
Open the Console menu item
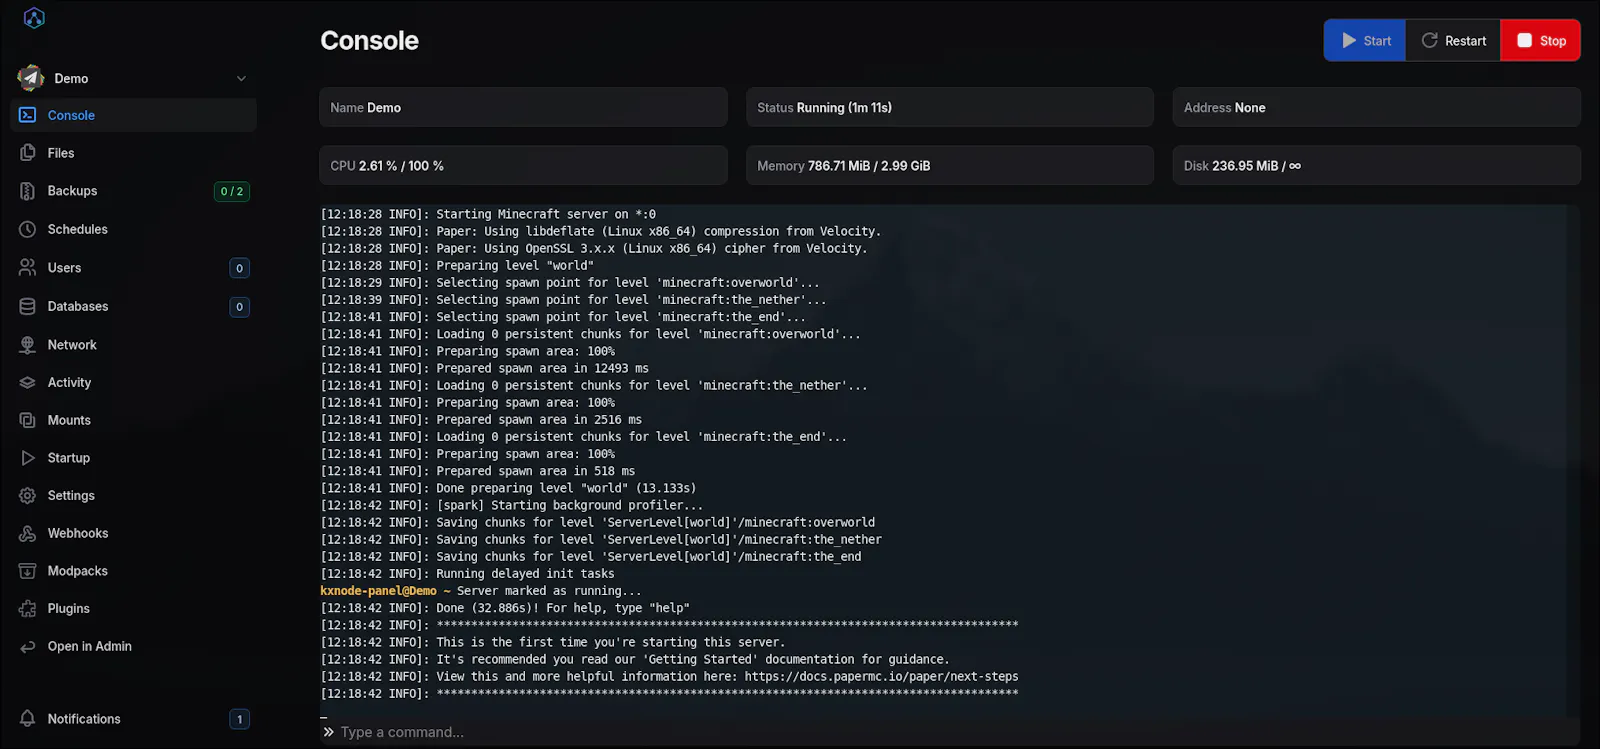(x=133, y=115)
